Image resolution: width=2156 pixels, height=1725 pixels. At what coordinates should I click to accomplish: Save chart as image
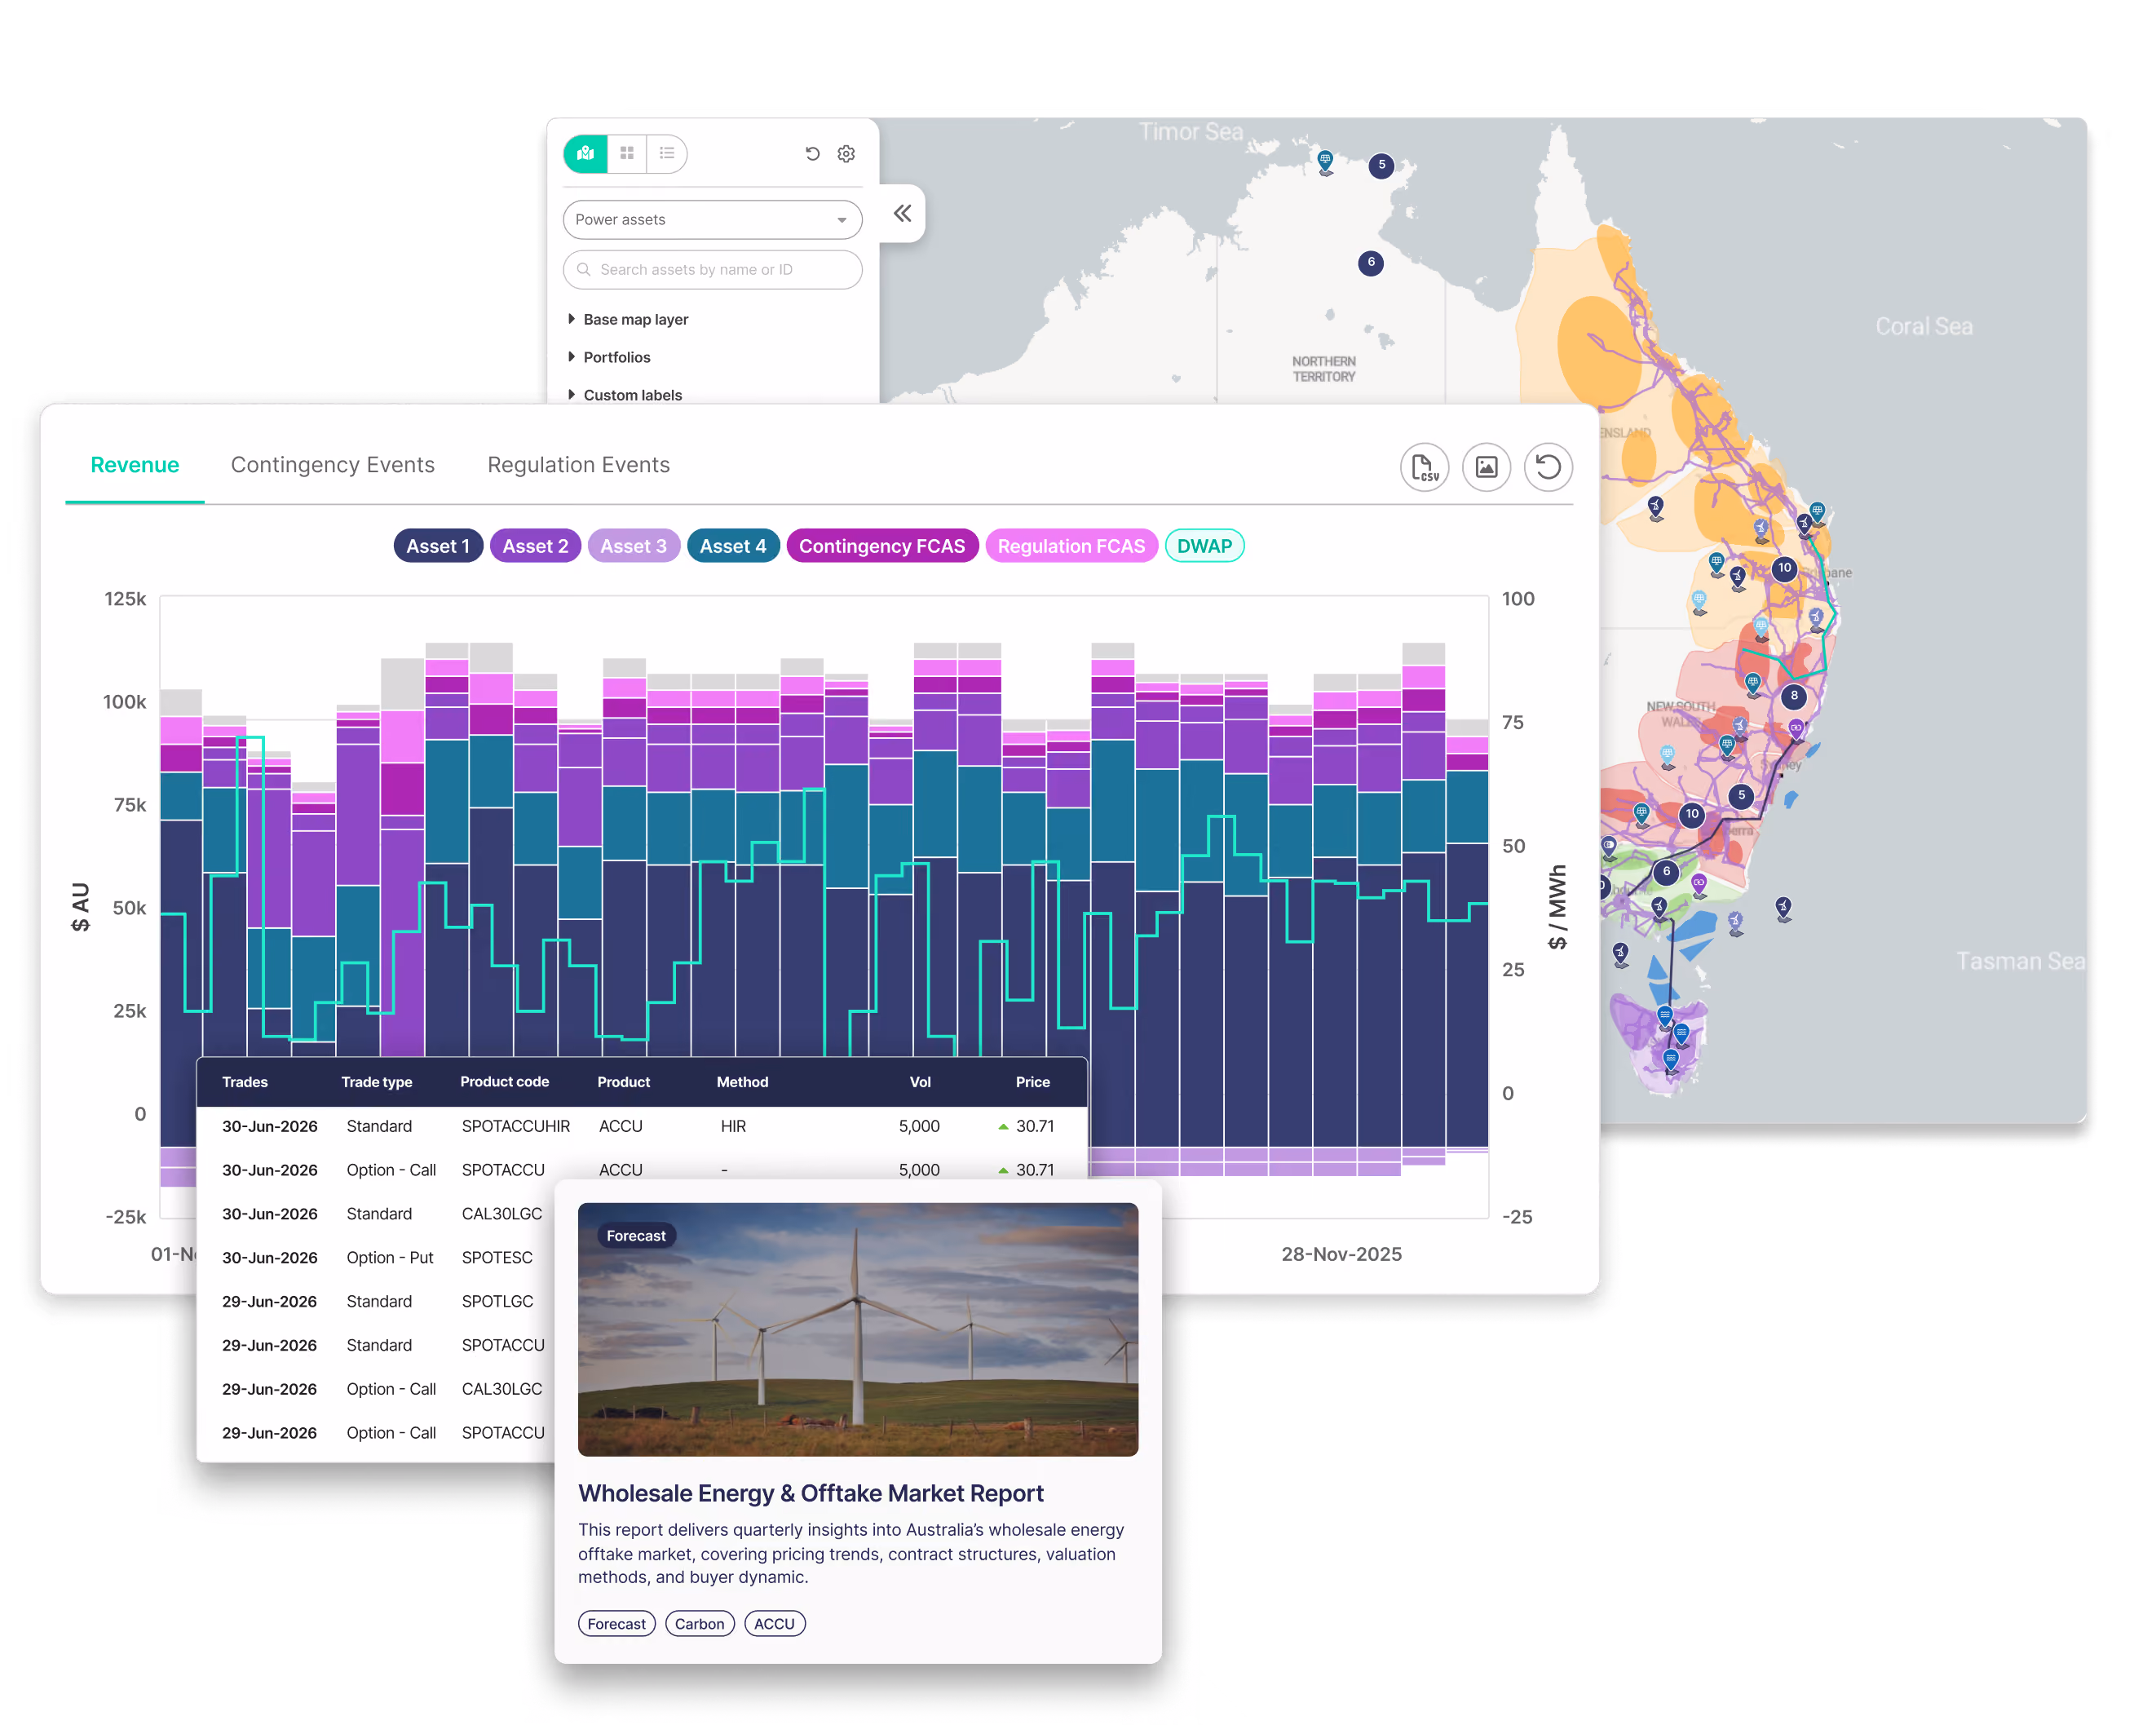[x=1486, y=467]
